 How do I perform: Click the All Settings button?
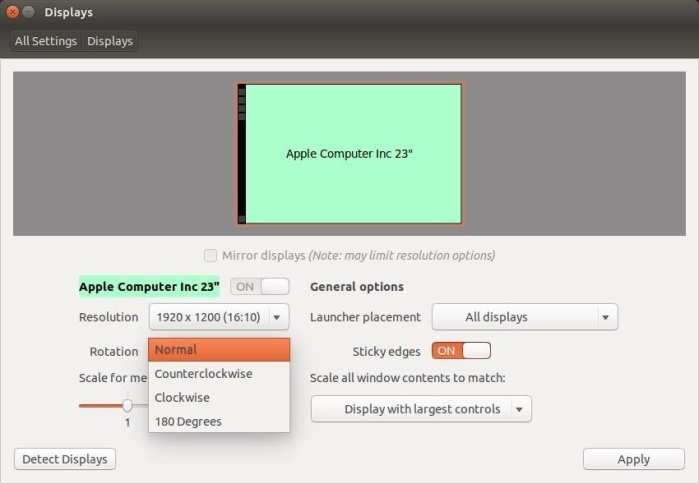pos(45,41)
